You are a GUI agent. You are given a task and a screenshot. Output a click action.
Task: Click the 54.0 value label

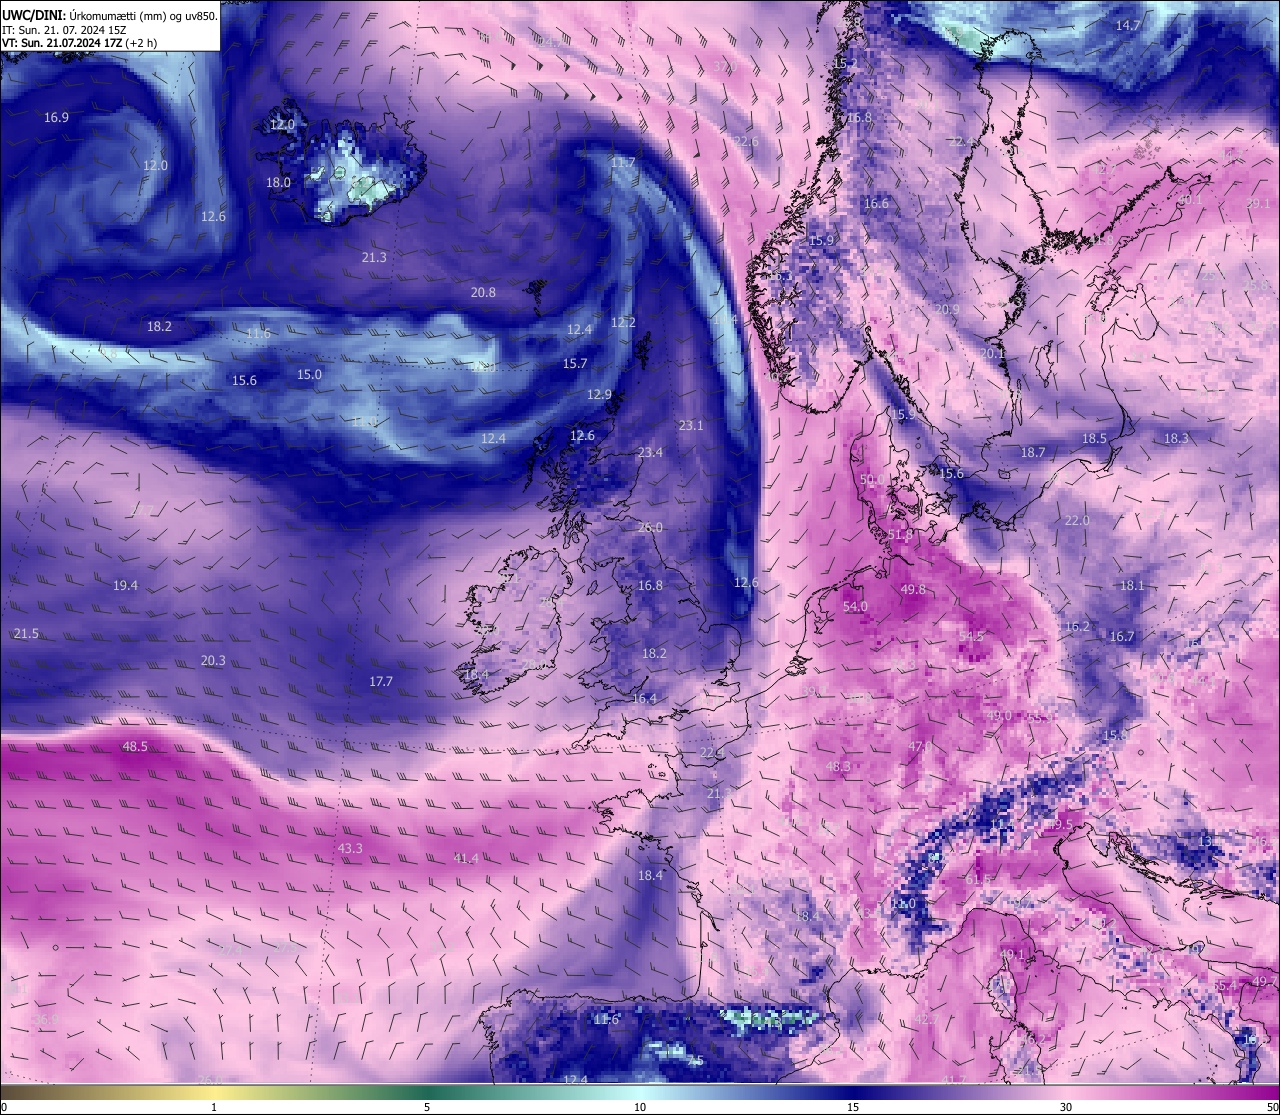[855, 607]
